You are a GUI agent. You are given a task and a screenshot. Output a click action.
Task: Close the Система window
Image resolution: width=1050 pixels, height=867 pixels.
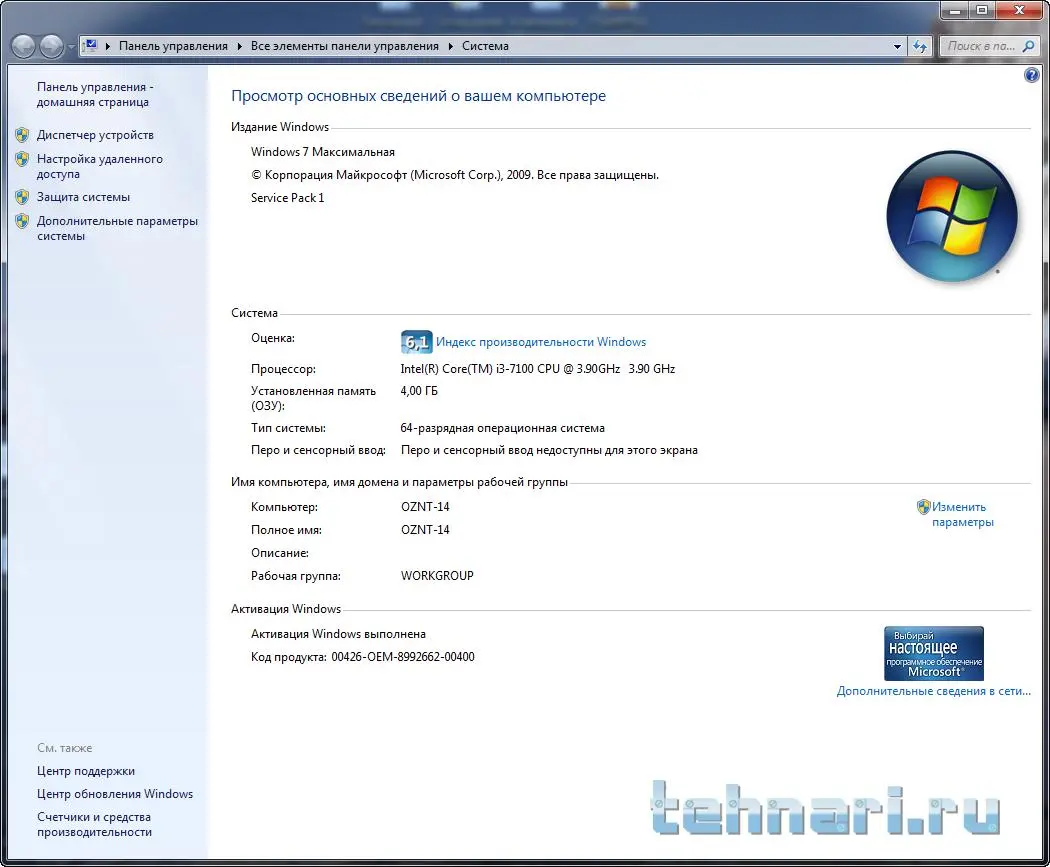click(1019, 10)
